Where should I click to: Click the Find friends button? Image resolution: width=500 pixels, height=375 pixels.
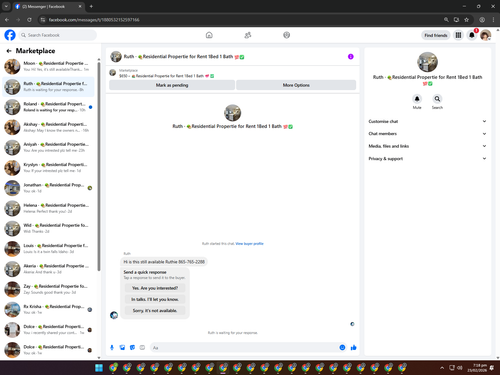tap(436, 35)
